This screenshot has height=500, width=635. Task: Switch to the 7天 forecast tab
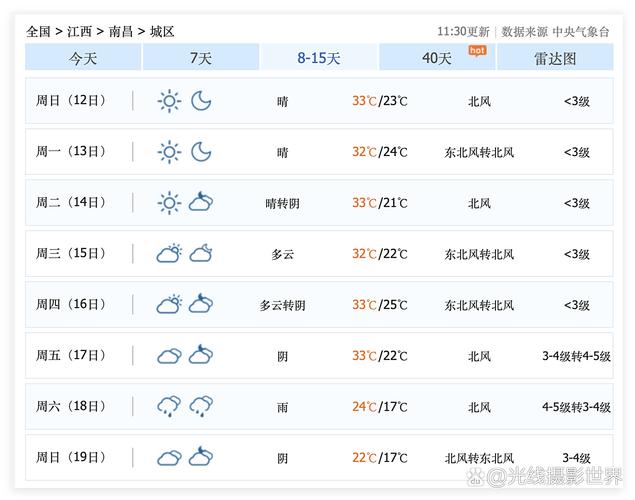201,57
